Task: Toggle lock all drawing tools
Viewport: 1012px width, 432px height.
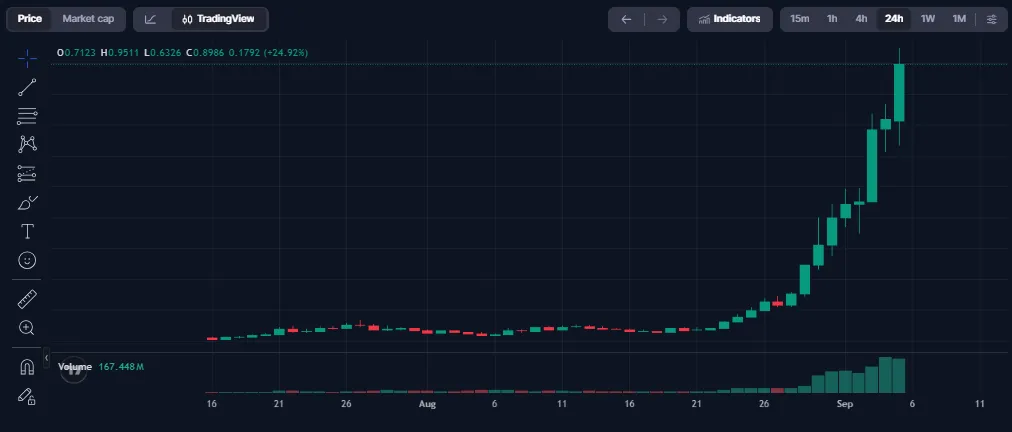Action: point(27,395)
